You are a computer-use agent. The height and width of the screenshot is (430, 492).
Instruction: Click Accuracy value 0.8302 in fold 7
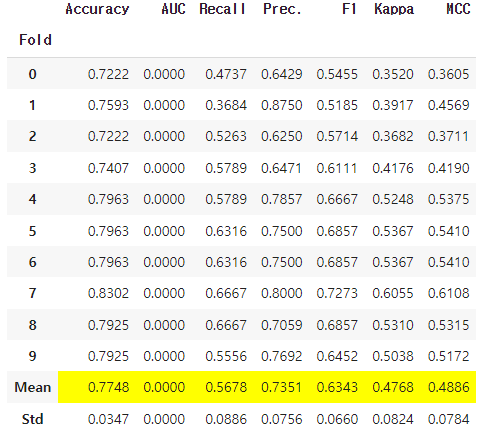(108, 293)
